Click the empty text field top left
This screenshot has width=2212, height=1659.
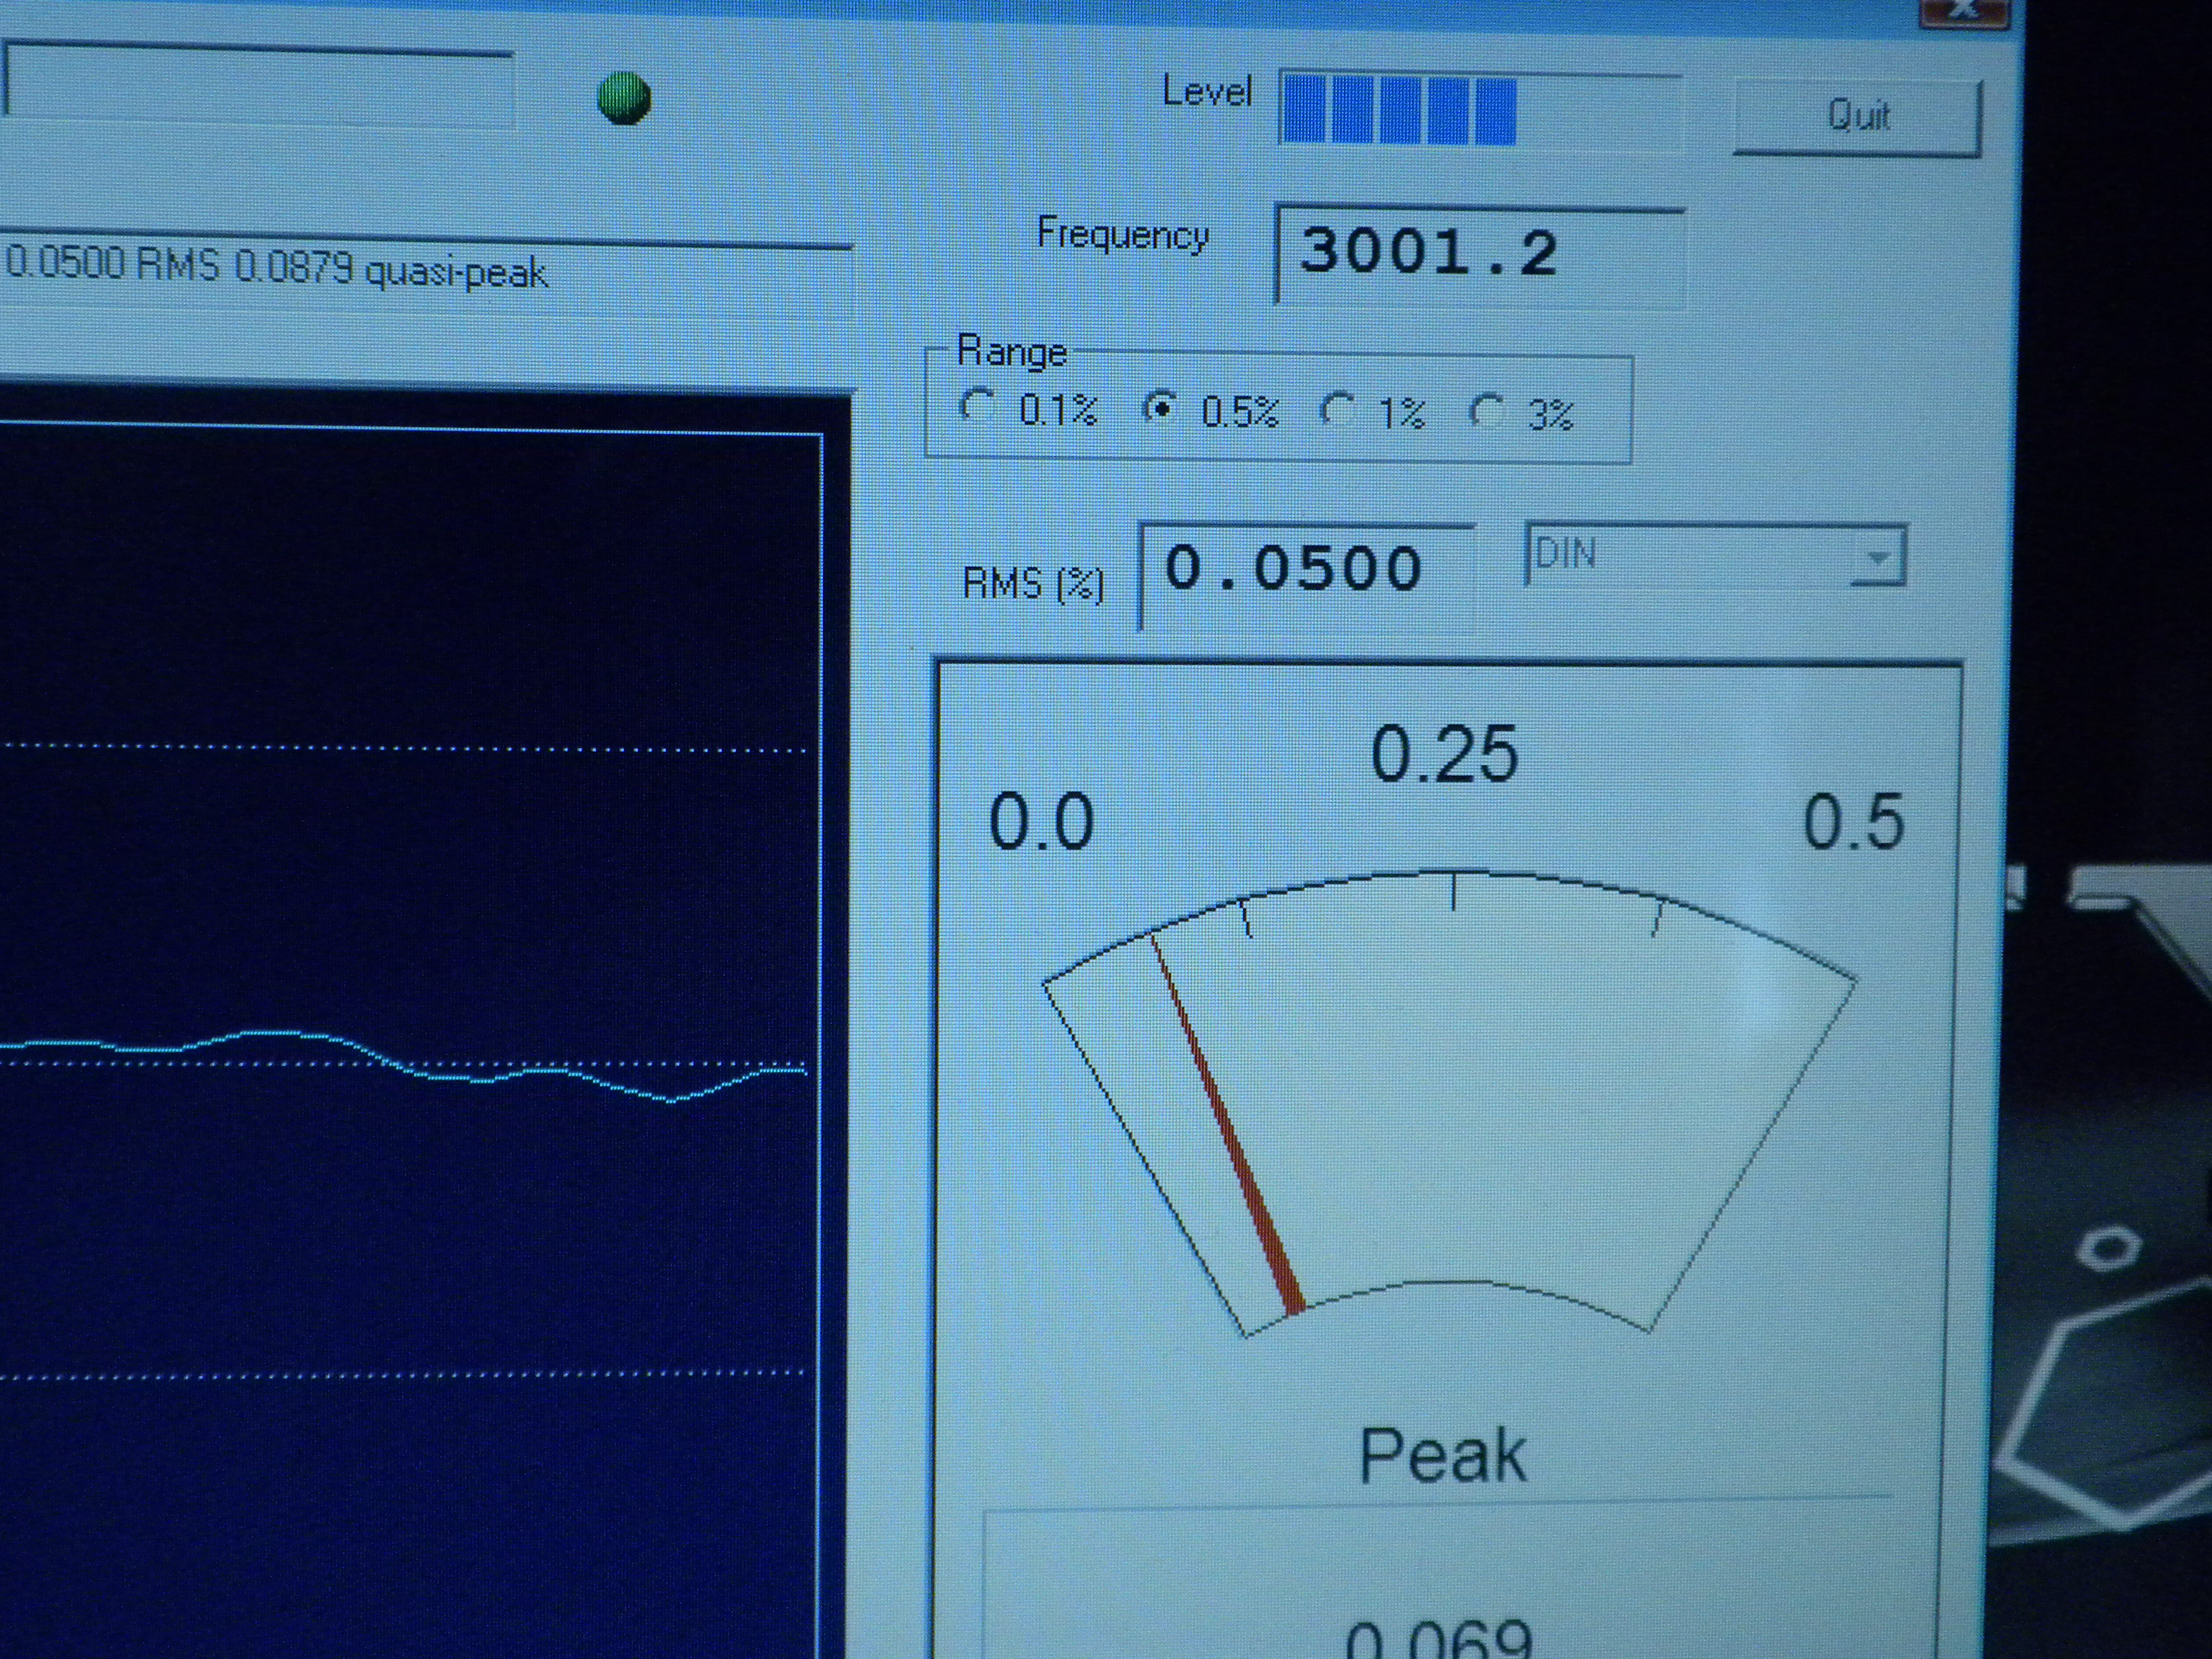point(258,88)
